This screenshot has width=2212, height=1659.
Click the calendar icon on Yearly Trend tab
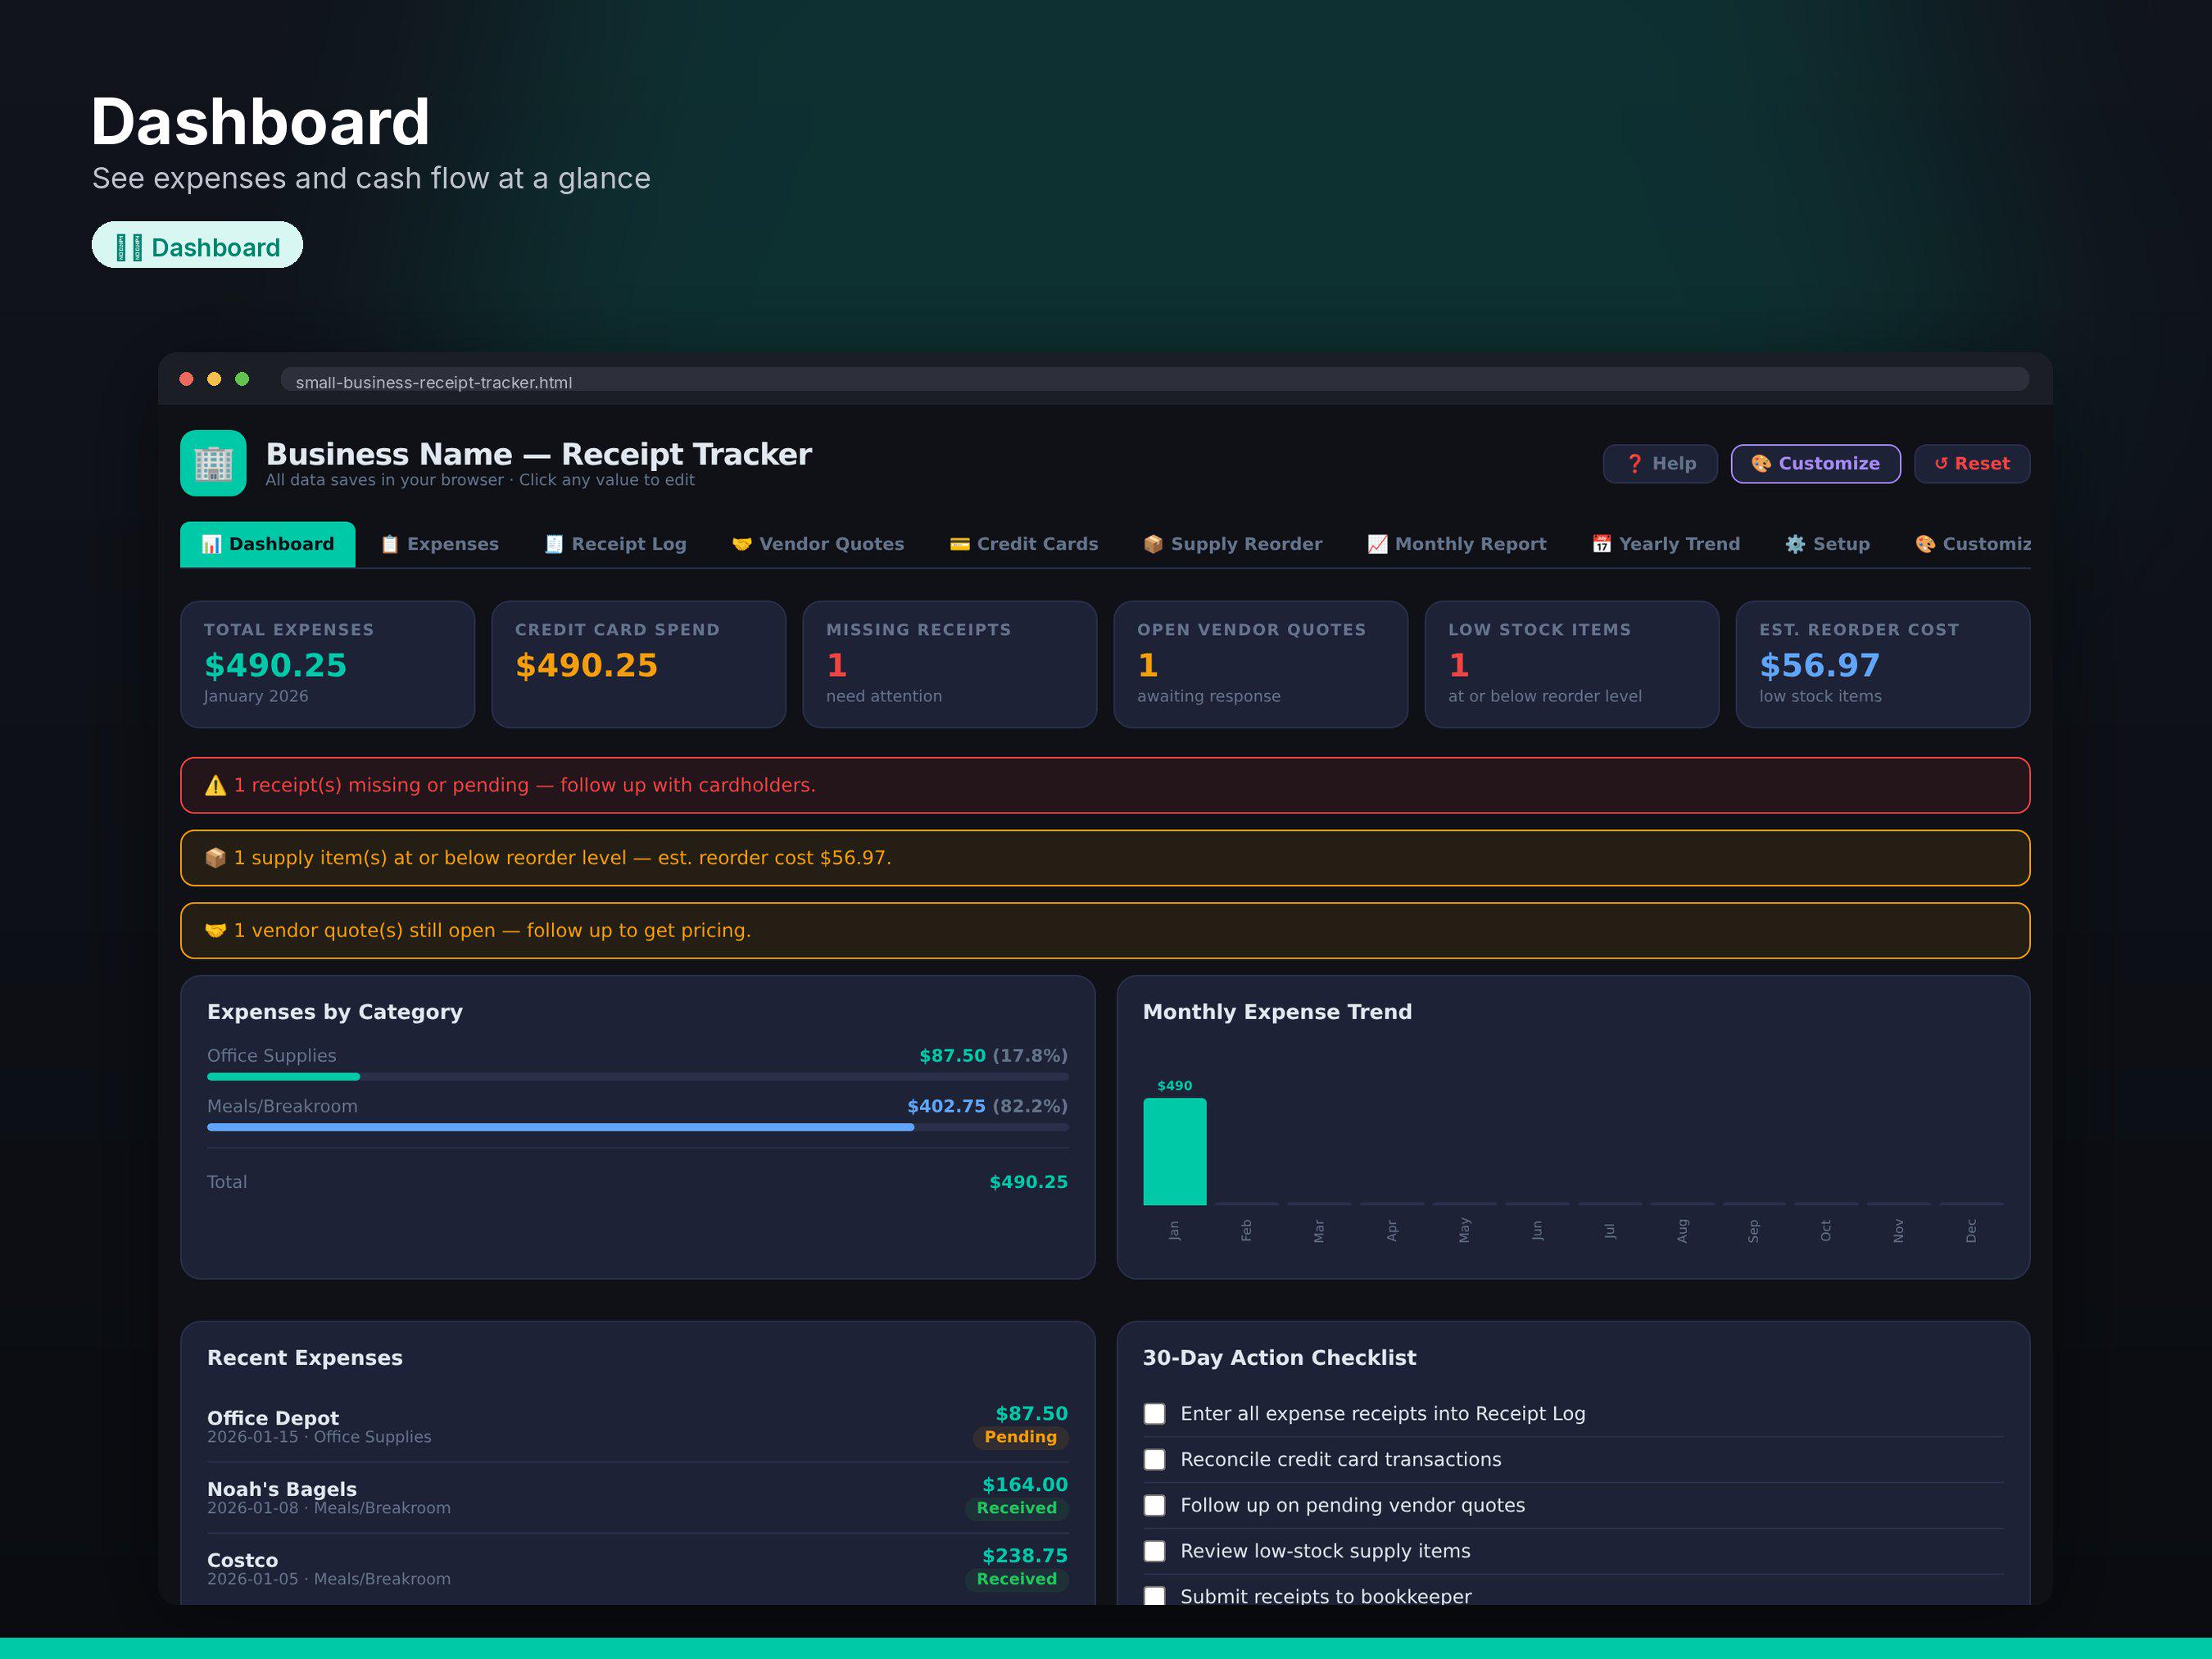(1602, 544)
